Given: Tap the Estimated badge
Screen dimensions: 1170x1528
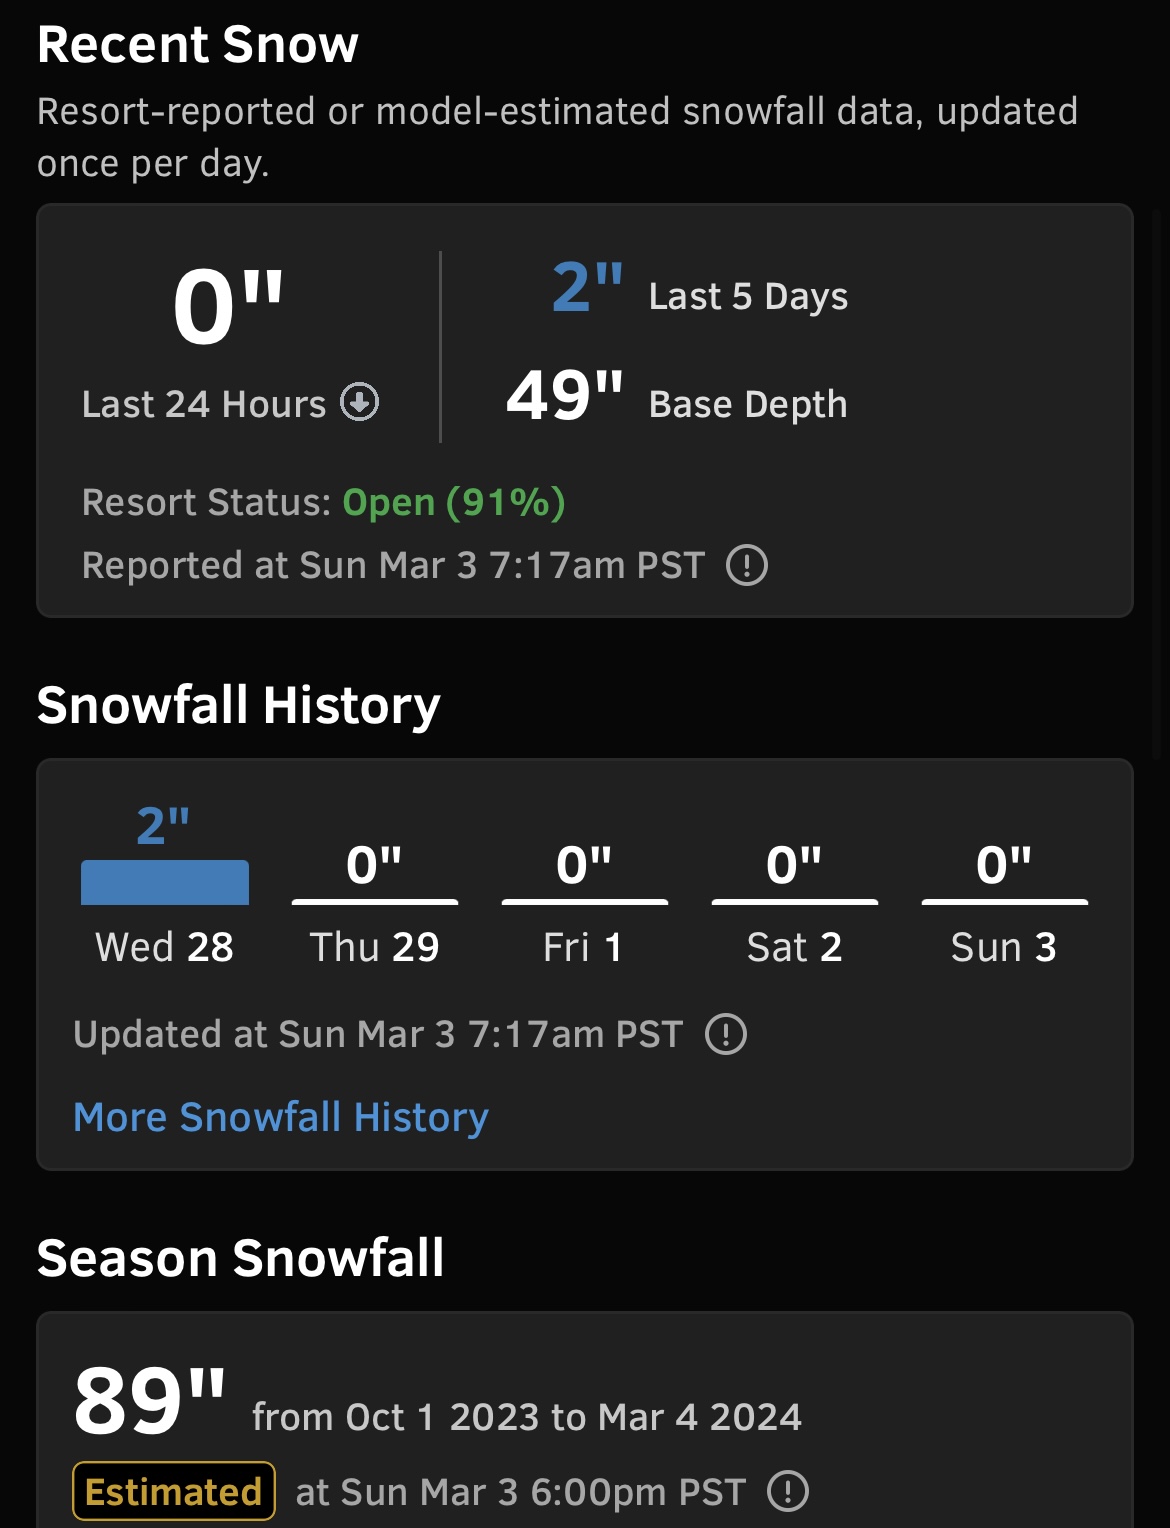Looking at the screenshot, I should [174, 1491].
